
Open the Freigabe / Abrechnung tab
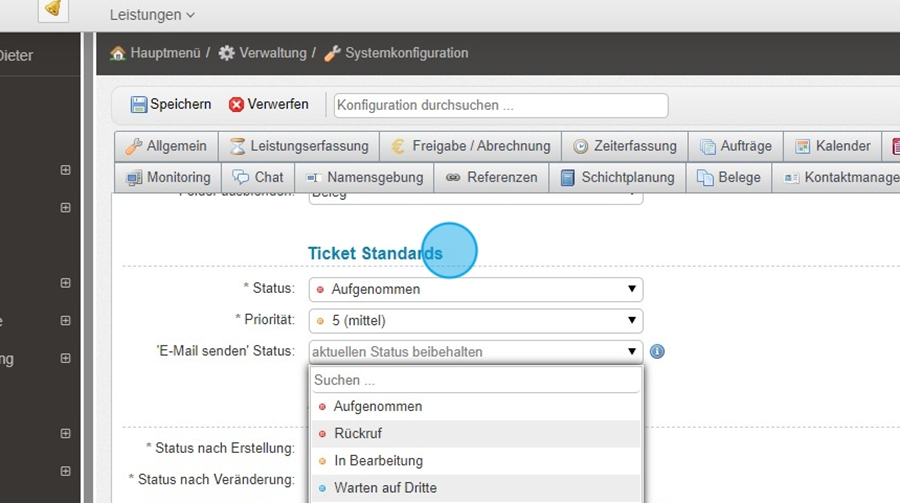470,146
